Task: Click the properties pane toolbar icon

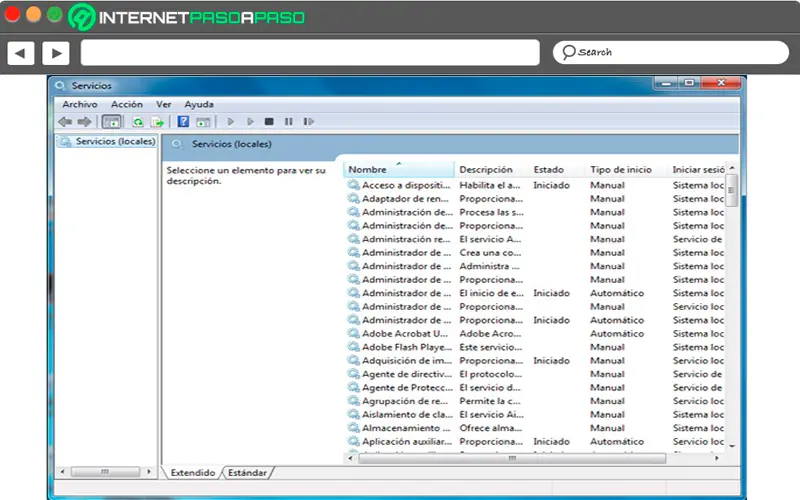Action: pyautogui.click(x=203, y=122)
